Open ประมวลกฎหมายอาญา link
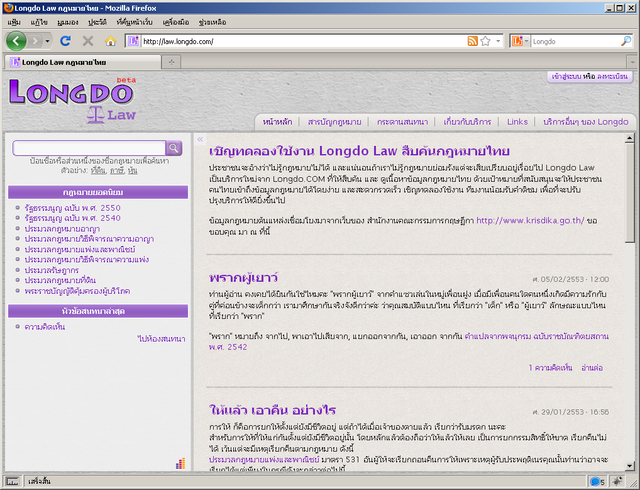This screenshot has height=490, width=640. (x=62, y=229)
